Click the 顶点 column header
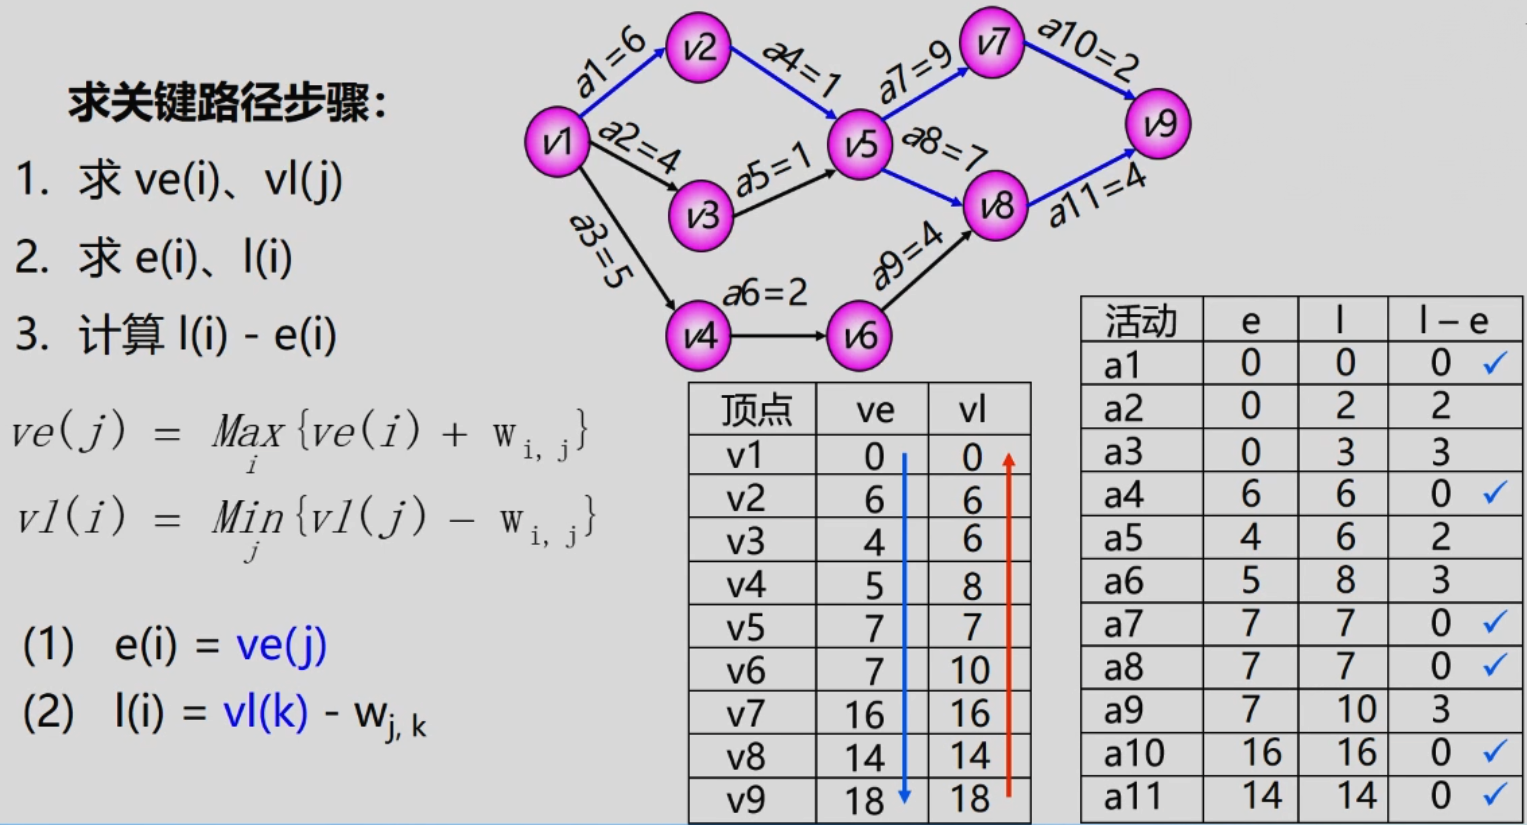The width and height of the screenshot is (1527, 825). click(x=756, y=410)
